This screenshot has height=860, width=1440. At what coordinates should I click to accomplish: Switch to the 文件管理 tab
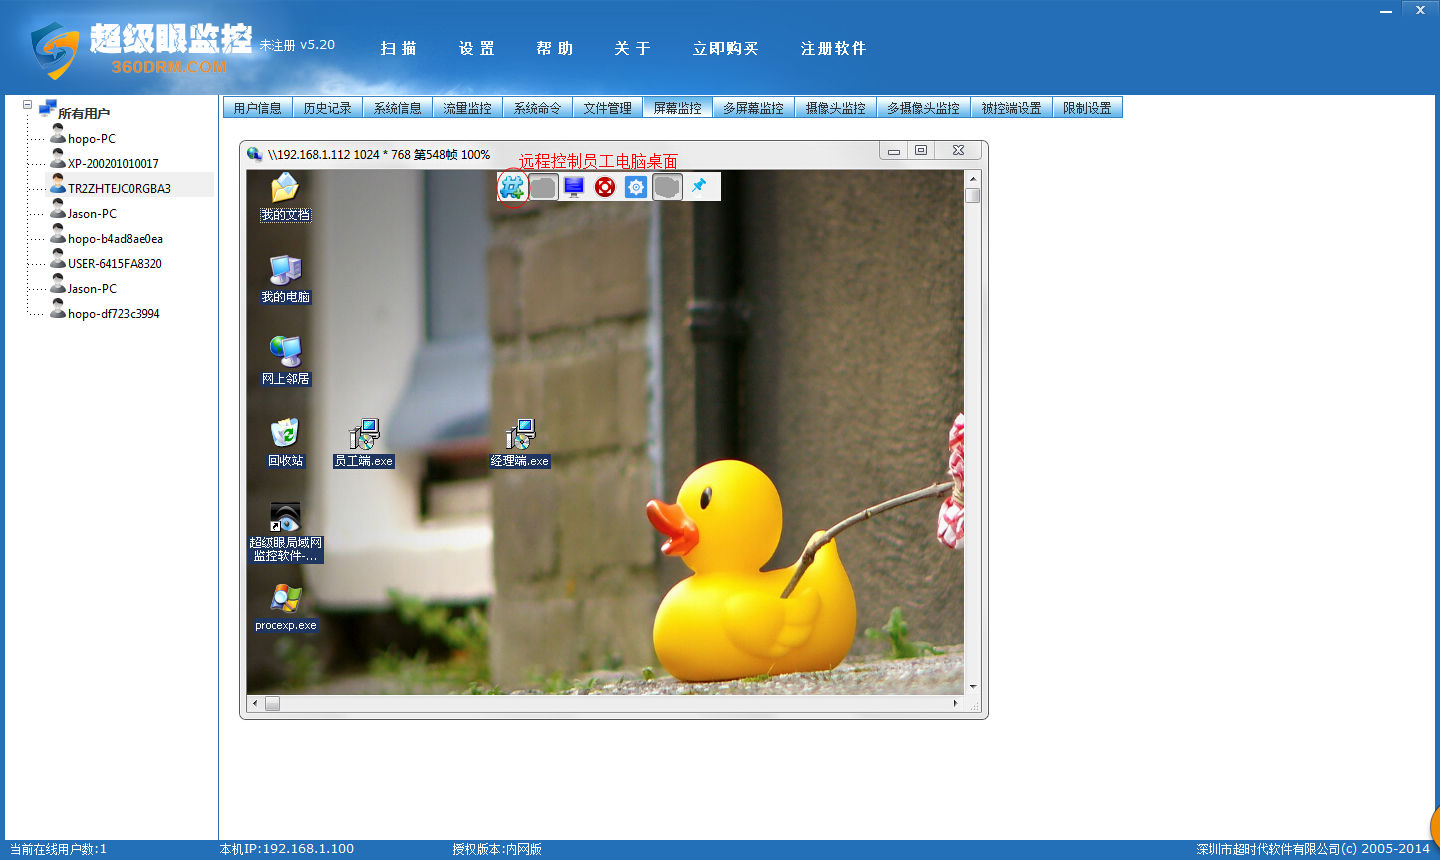point(607,108)
